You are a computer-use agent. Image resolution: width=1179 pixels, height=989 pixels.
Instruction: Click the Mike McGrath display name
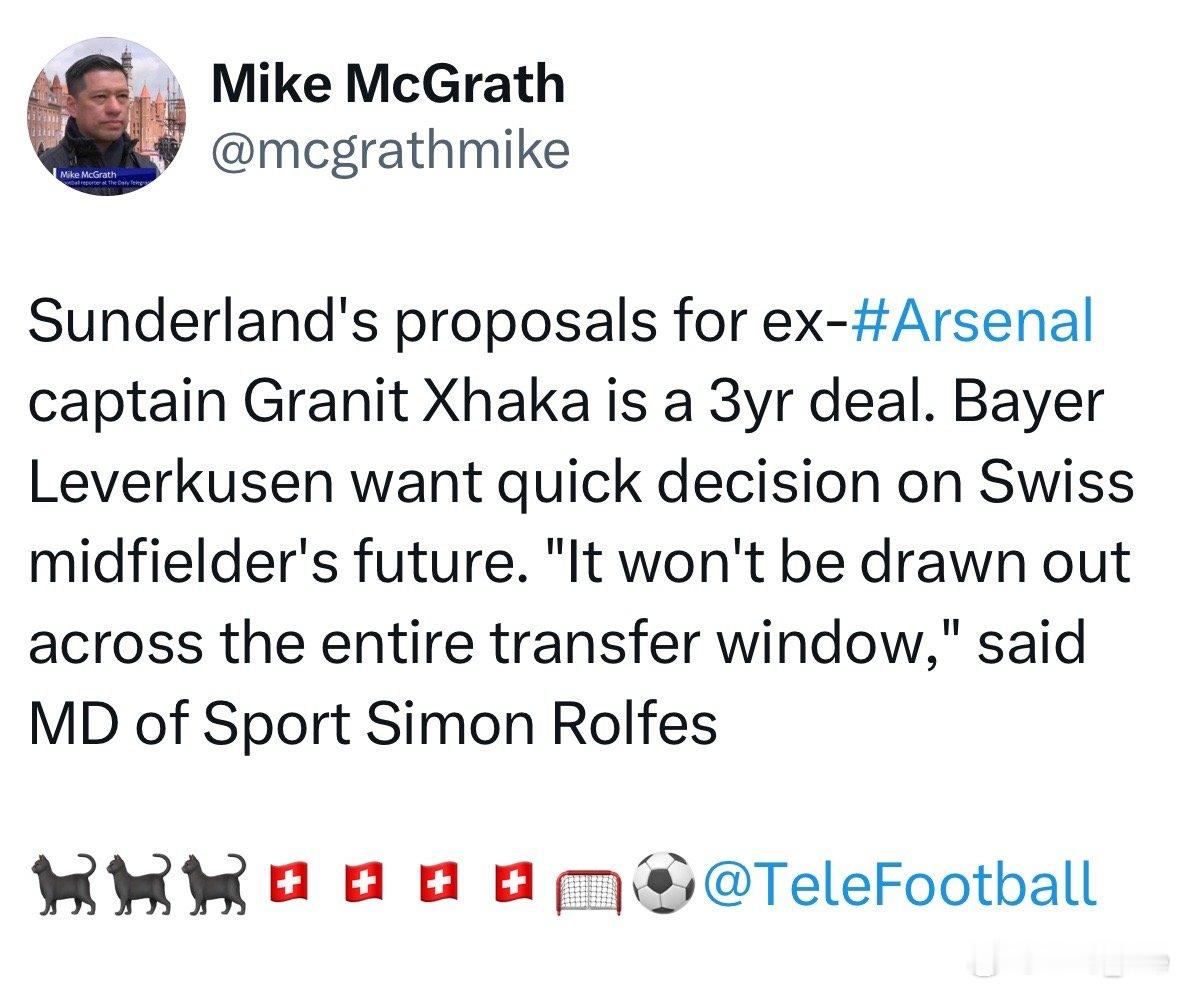point(388,83)
